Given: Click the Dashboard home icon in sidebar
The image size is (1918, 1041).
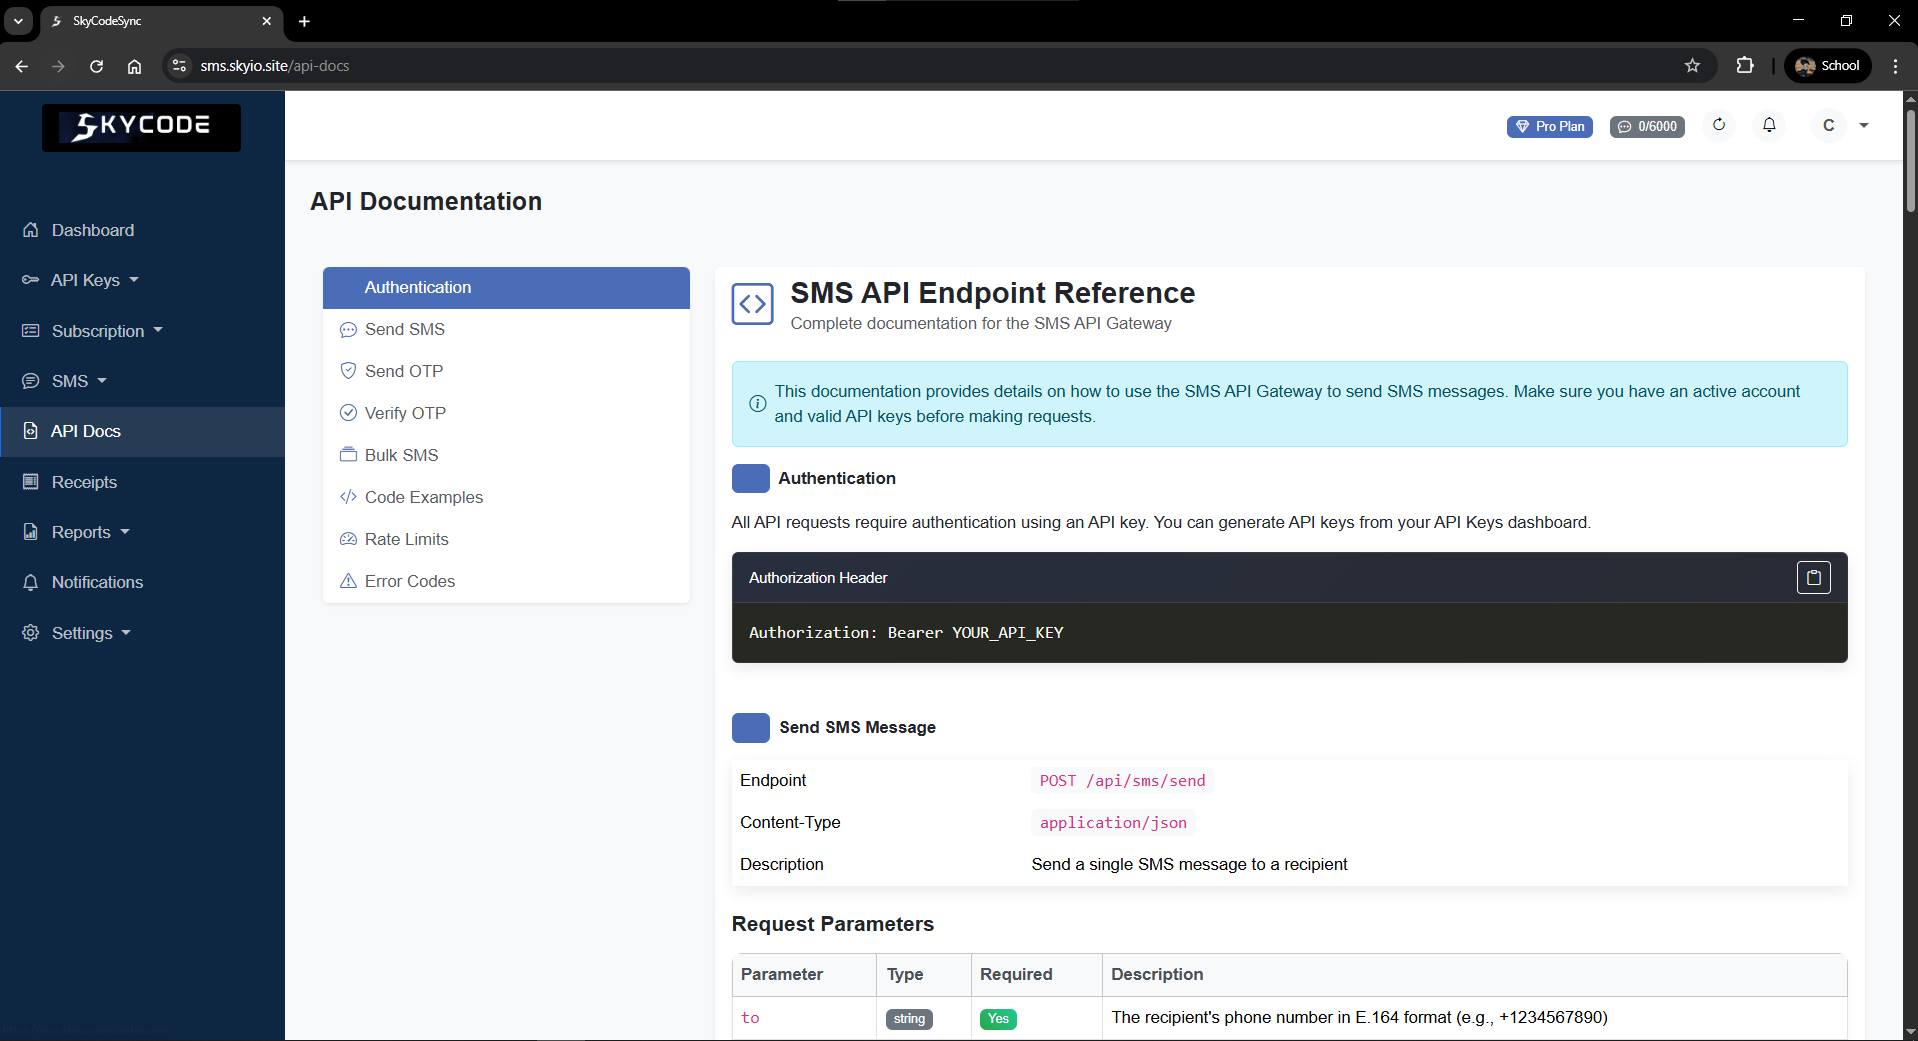Looking at the screenshot, I should 31,230.
